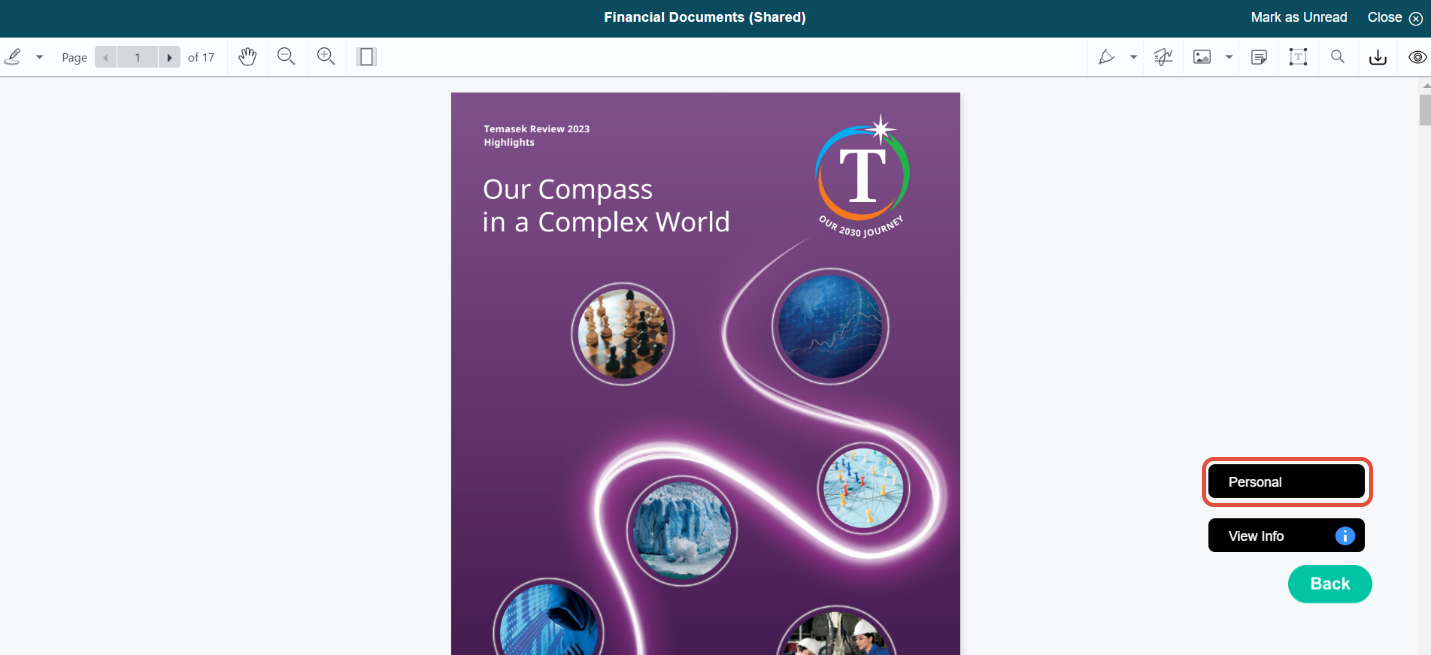Click 'Temasek Review 2023 Highlights' text

click(537, 135)
